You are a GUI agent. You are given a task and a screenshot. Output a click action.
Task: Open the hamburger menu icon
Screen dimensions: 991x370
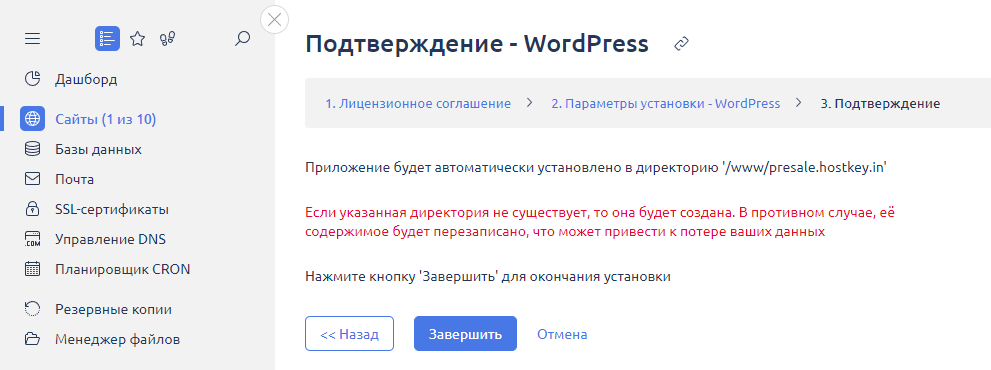[32, 39]
